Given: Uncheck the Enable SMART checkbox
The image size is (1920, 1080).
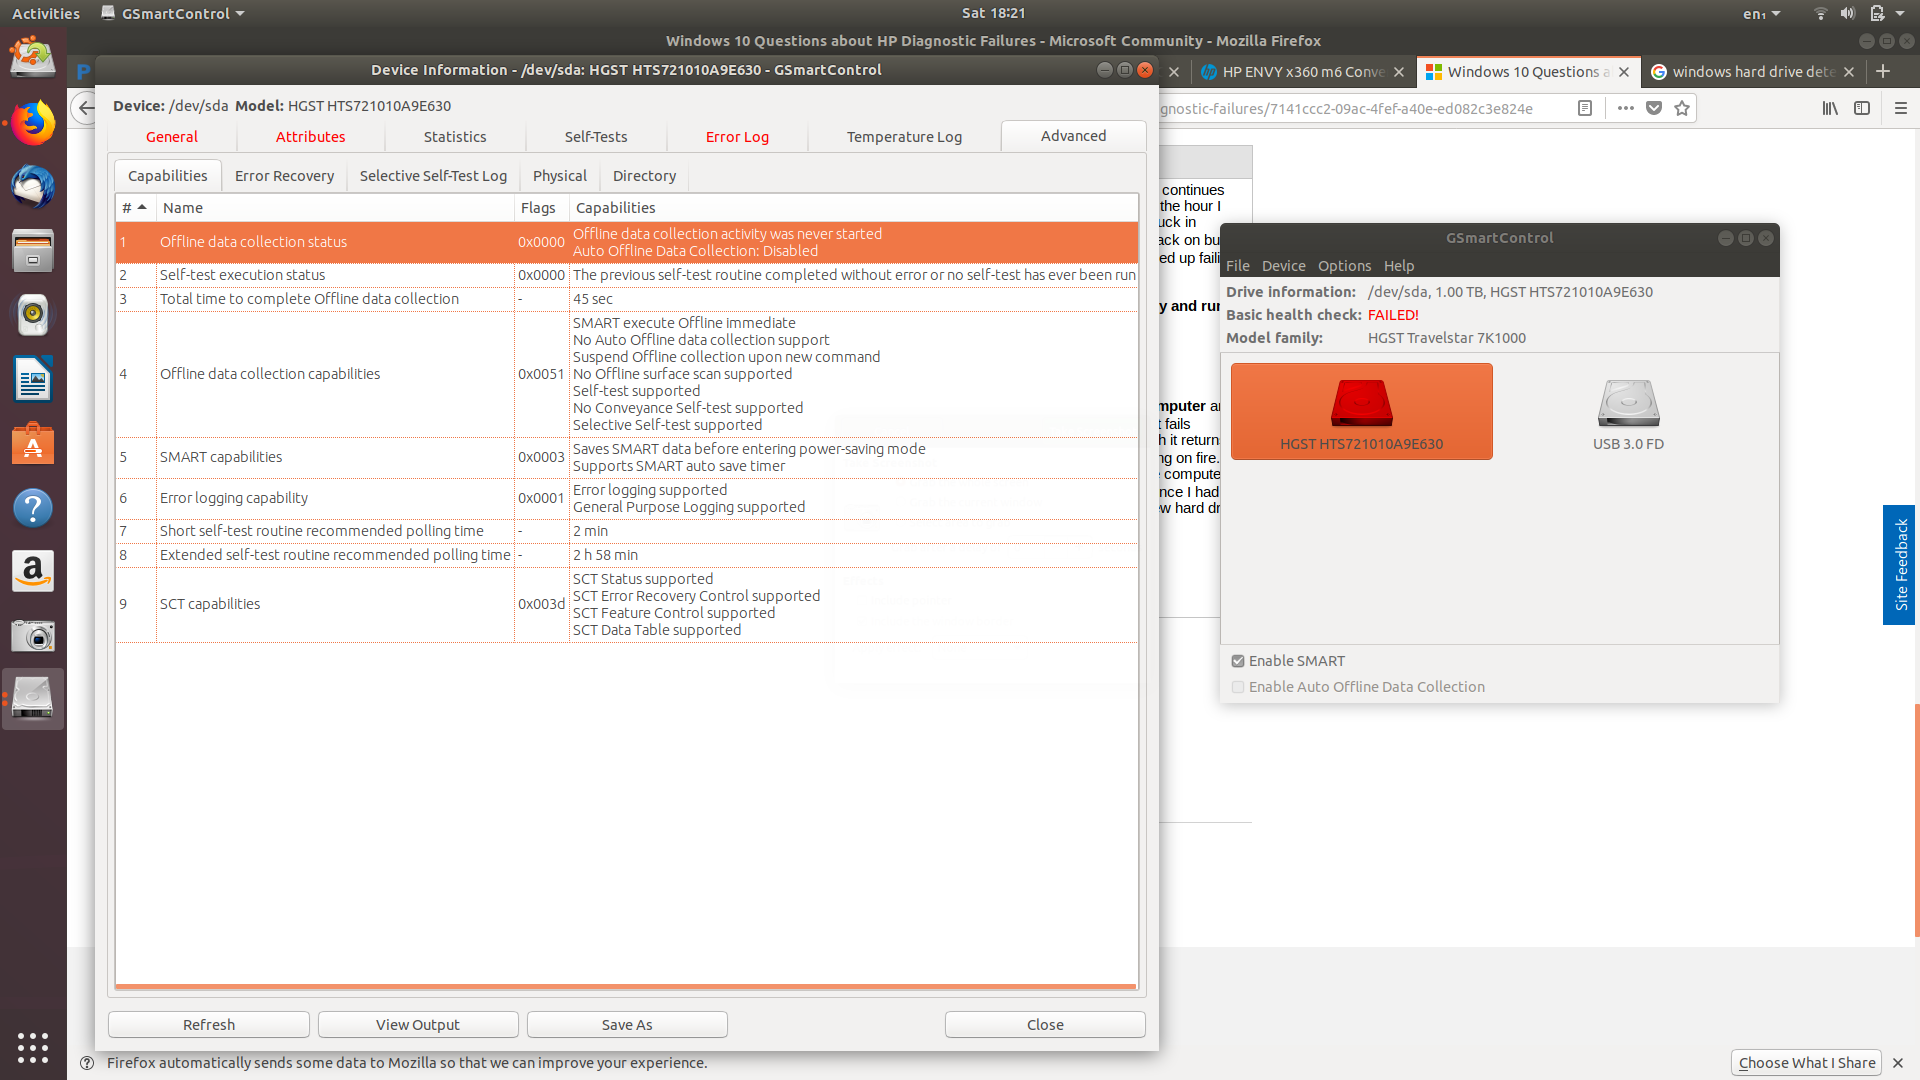Looking at the screenshot, I should [x=1238, y=661].
